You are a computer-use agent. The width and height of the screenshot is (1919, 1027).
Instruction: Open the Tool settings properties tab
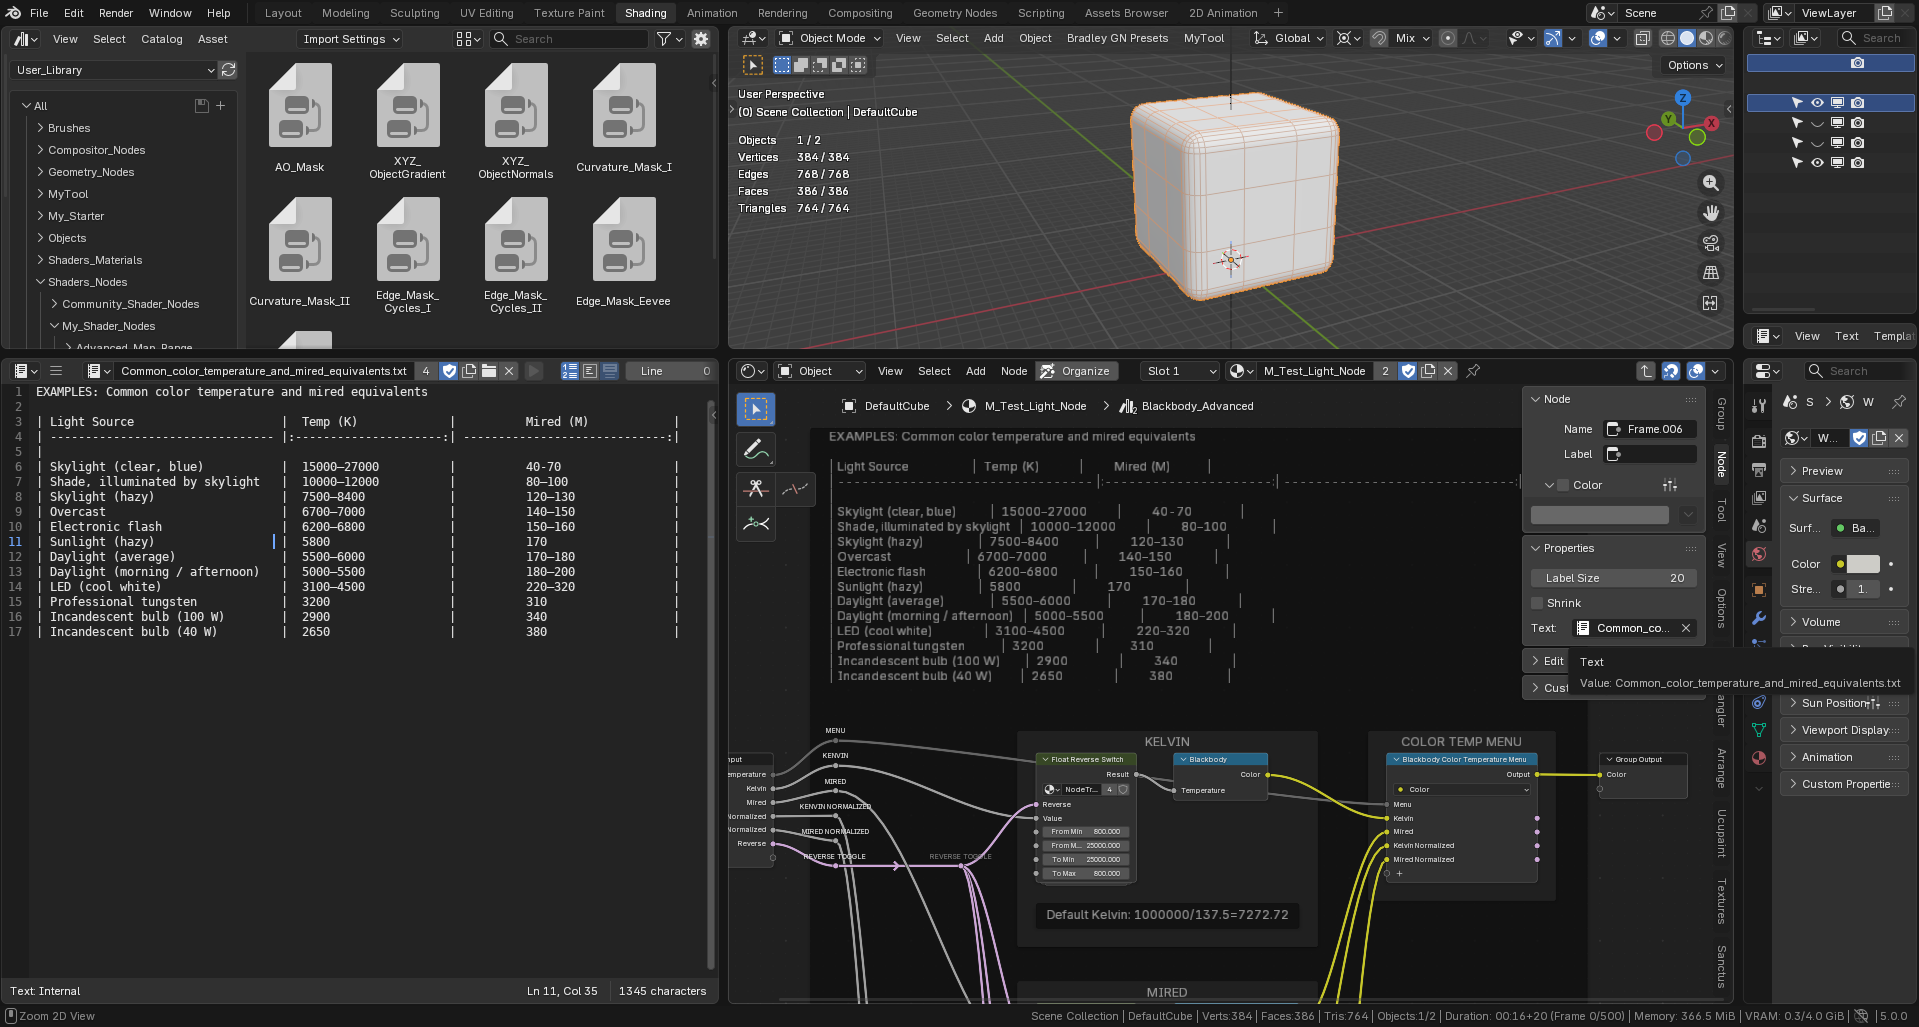(x=1759, y=405)
